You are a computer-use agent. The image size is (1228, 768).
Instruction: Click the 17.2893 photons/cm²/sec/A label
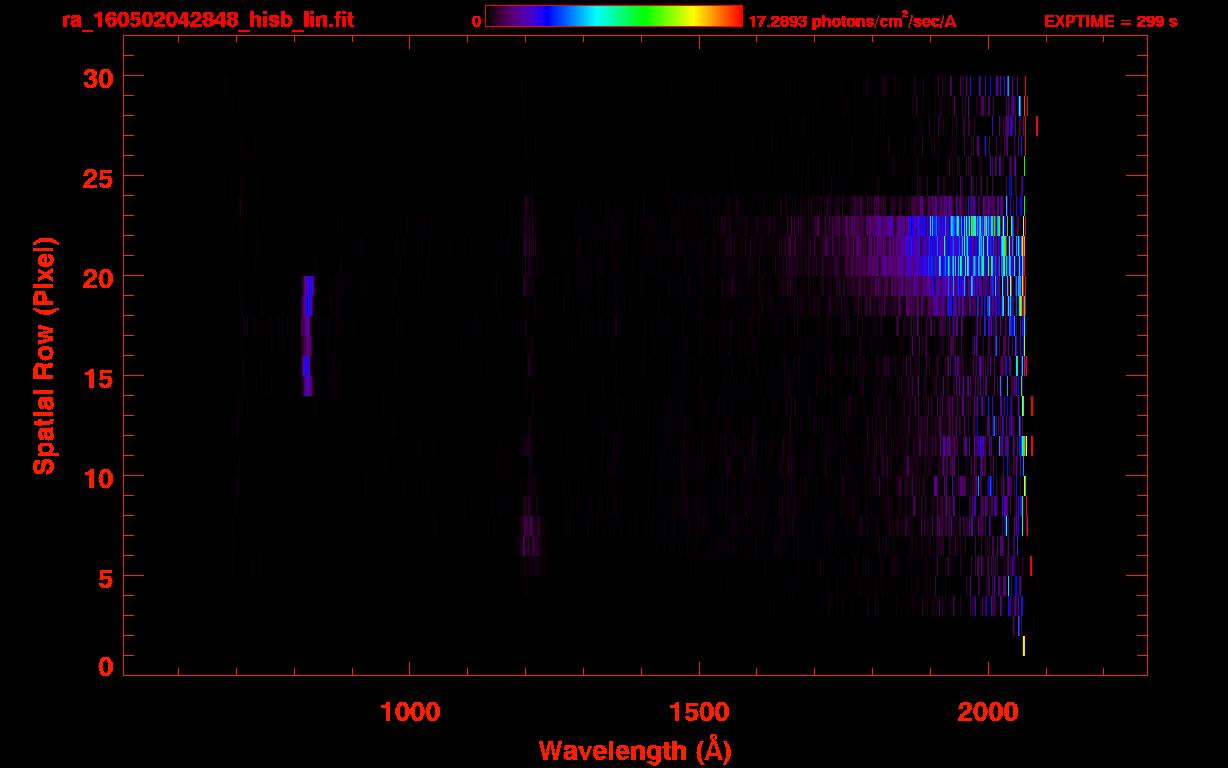pos(852,21)
